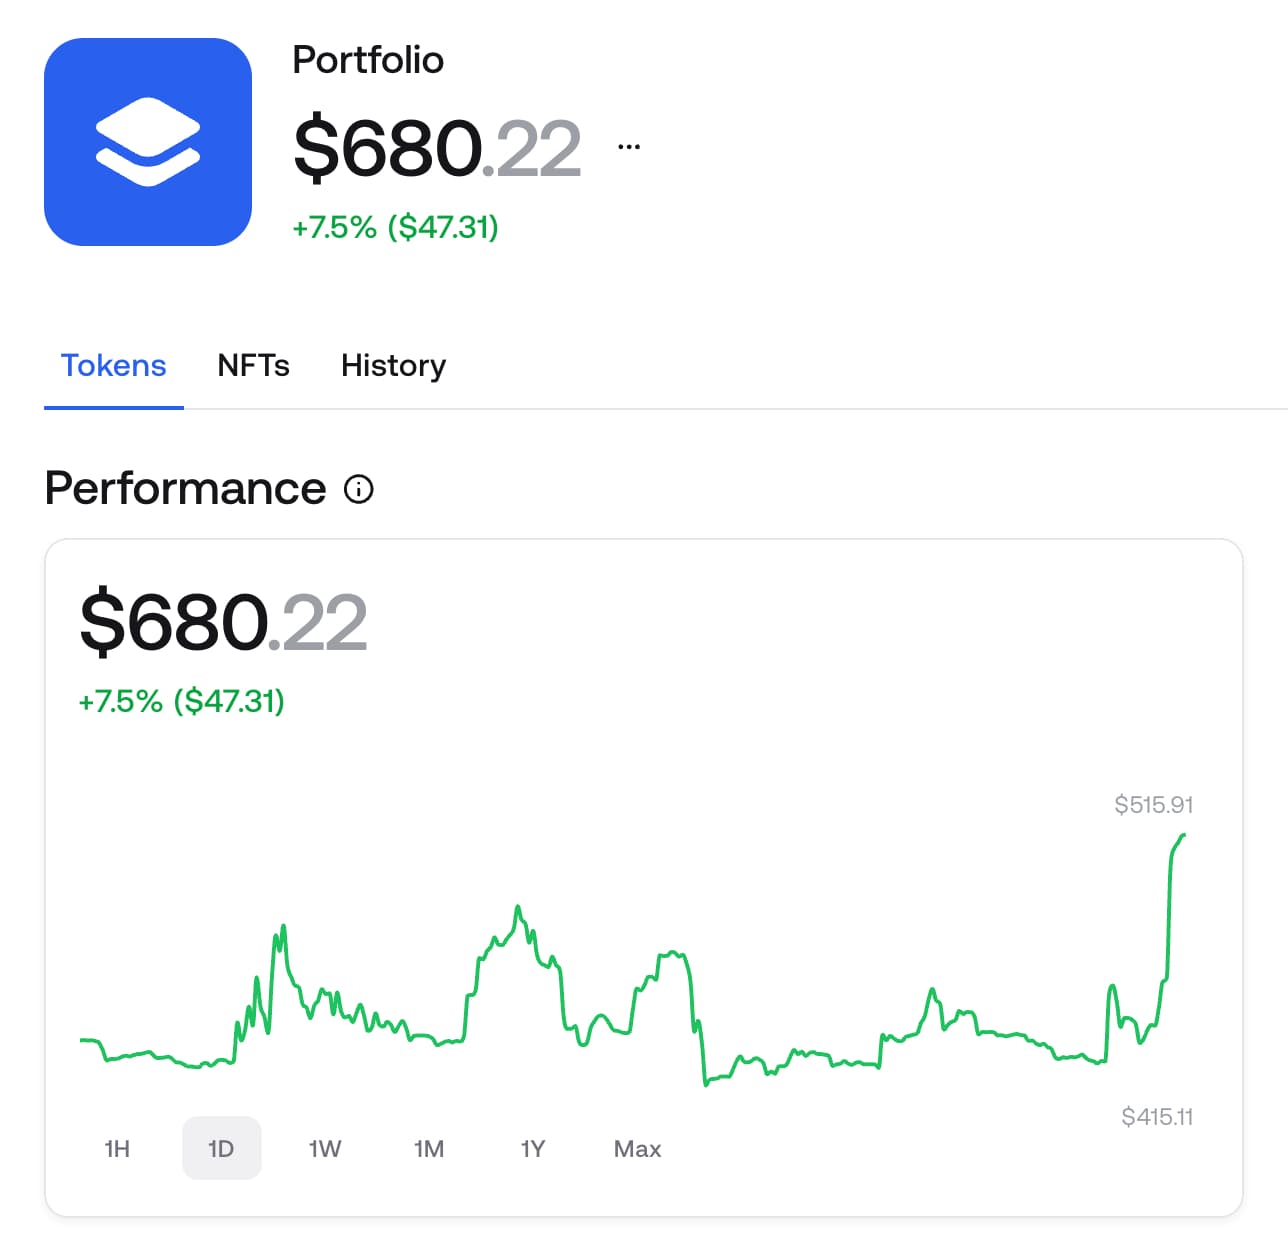Click the blue Portfolio layers icon

click(148, 142)
